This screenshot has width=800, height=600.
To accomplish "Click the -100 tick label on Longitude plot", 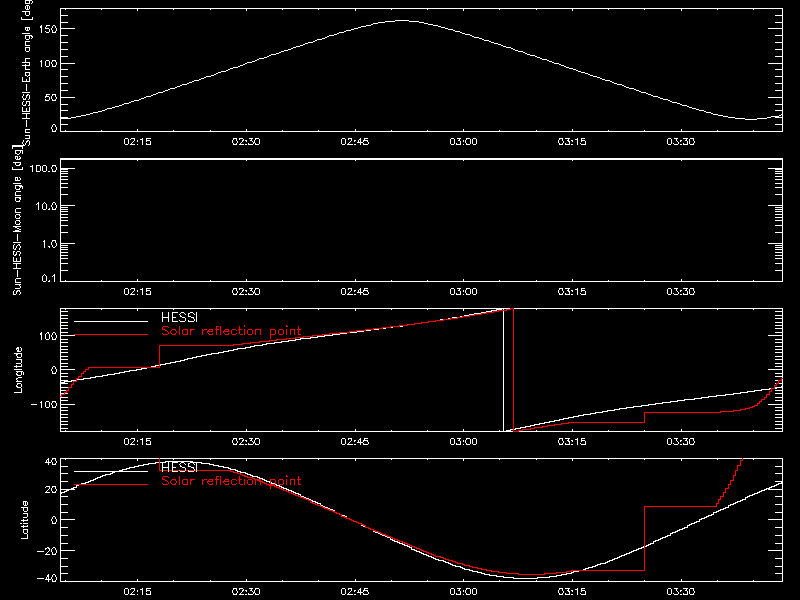I will [43, 405].
